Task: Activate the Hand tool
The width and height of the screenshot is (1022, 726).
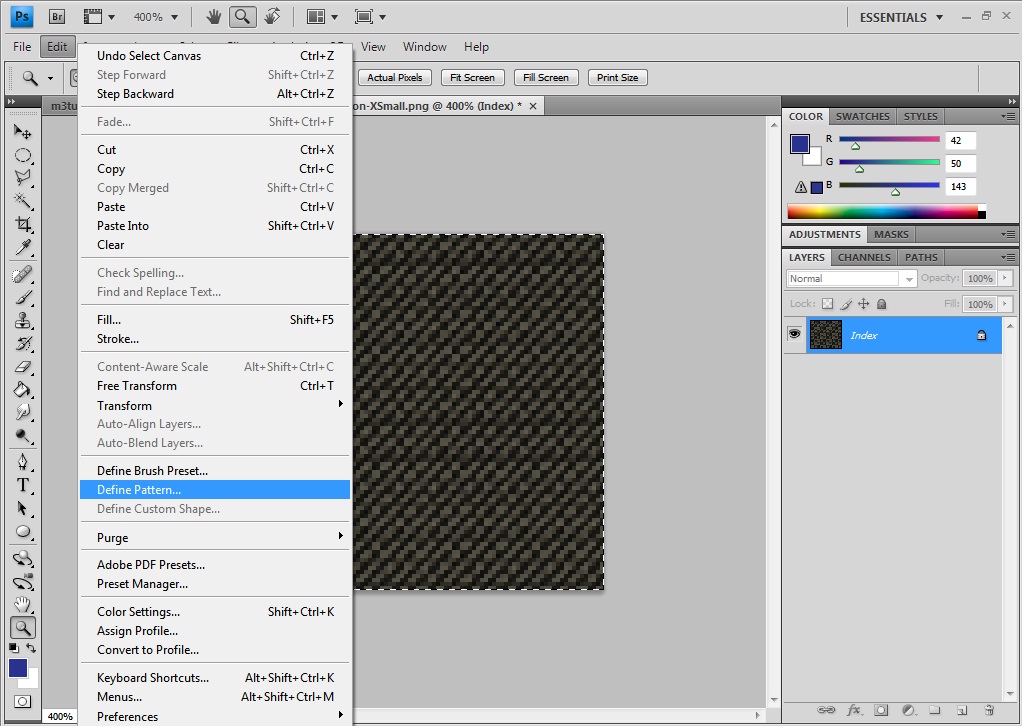Action: click(23, 604)
